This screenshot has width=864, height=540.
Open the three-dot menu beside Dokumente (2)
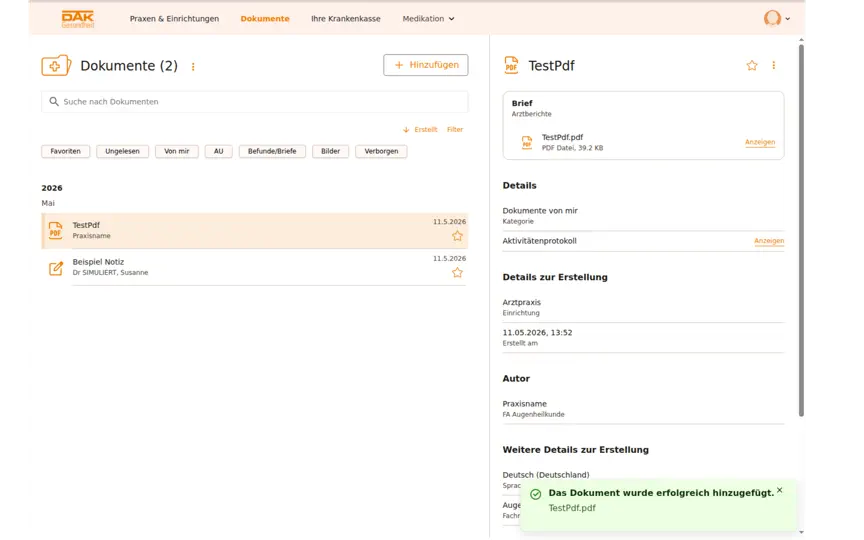[x=193, y=67]
